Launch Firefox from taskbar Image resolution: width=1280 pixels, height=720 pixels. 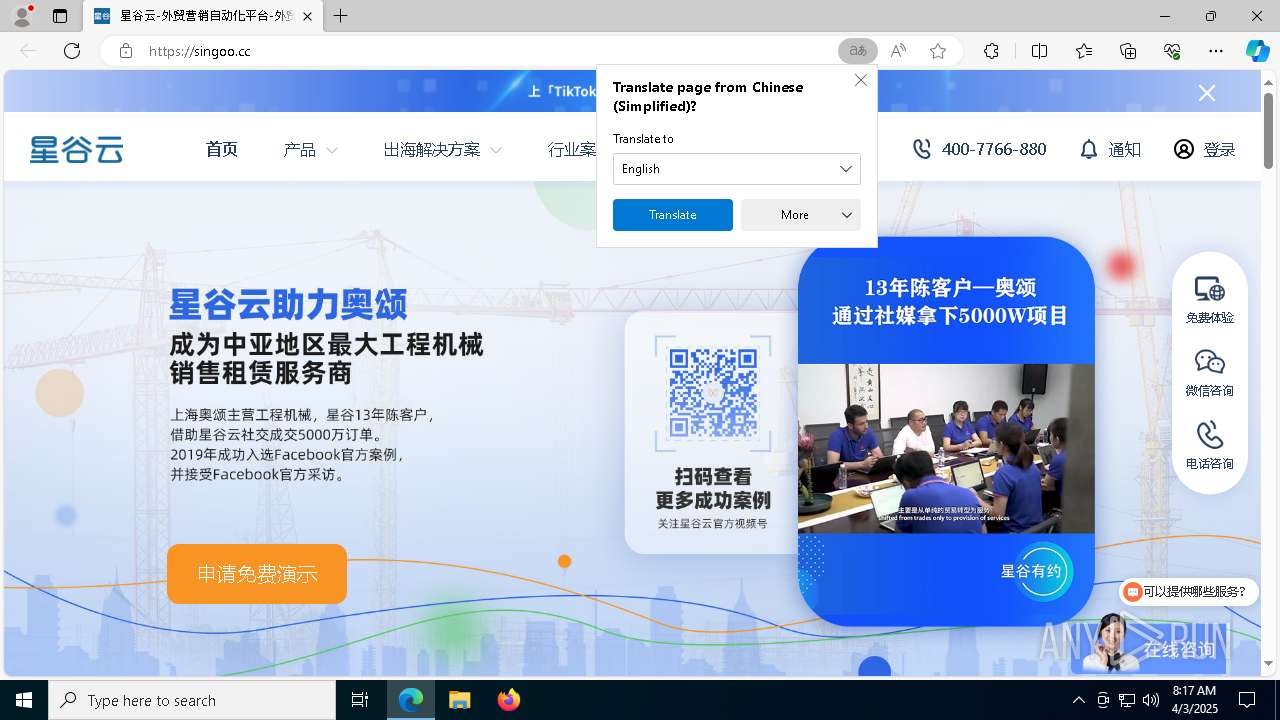click(509, 700)
